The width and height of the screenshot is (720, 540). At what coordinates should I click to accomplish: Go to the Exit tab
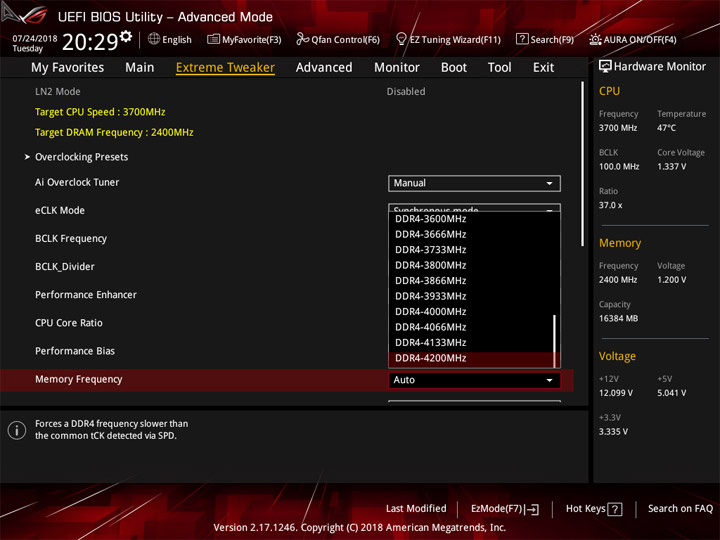click(543, 68)
